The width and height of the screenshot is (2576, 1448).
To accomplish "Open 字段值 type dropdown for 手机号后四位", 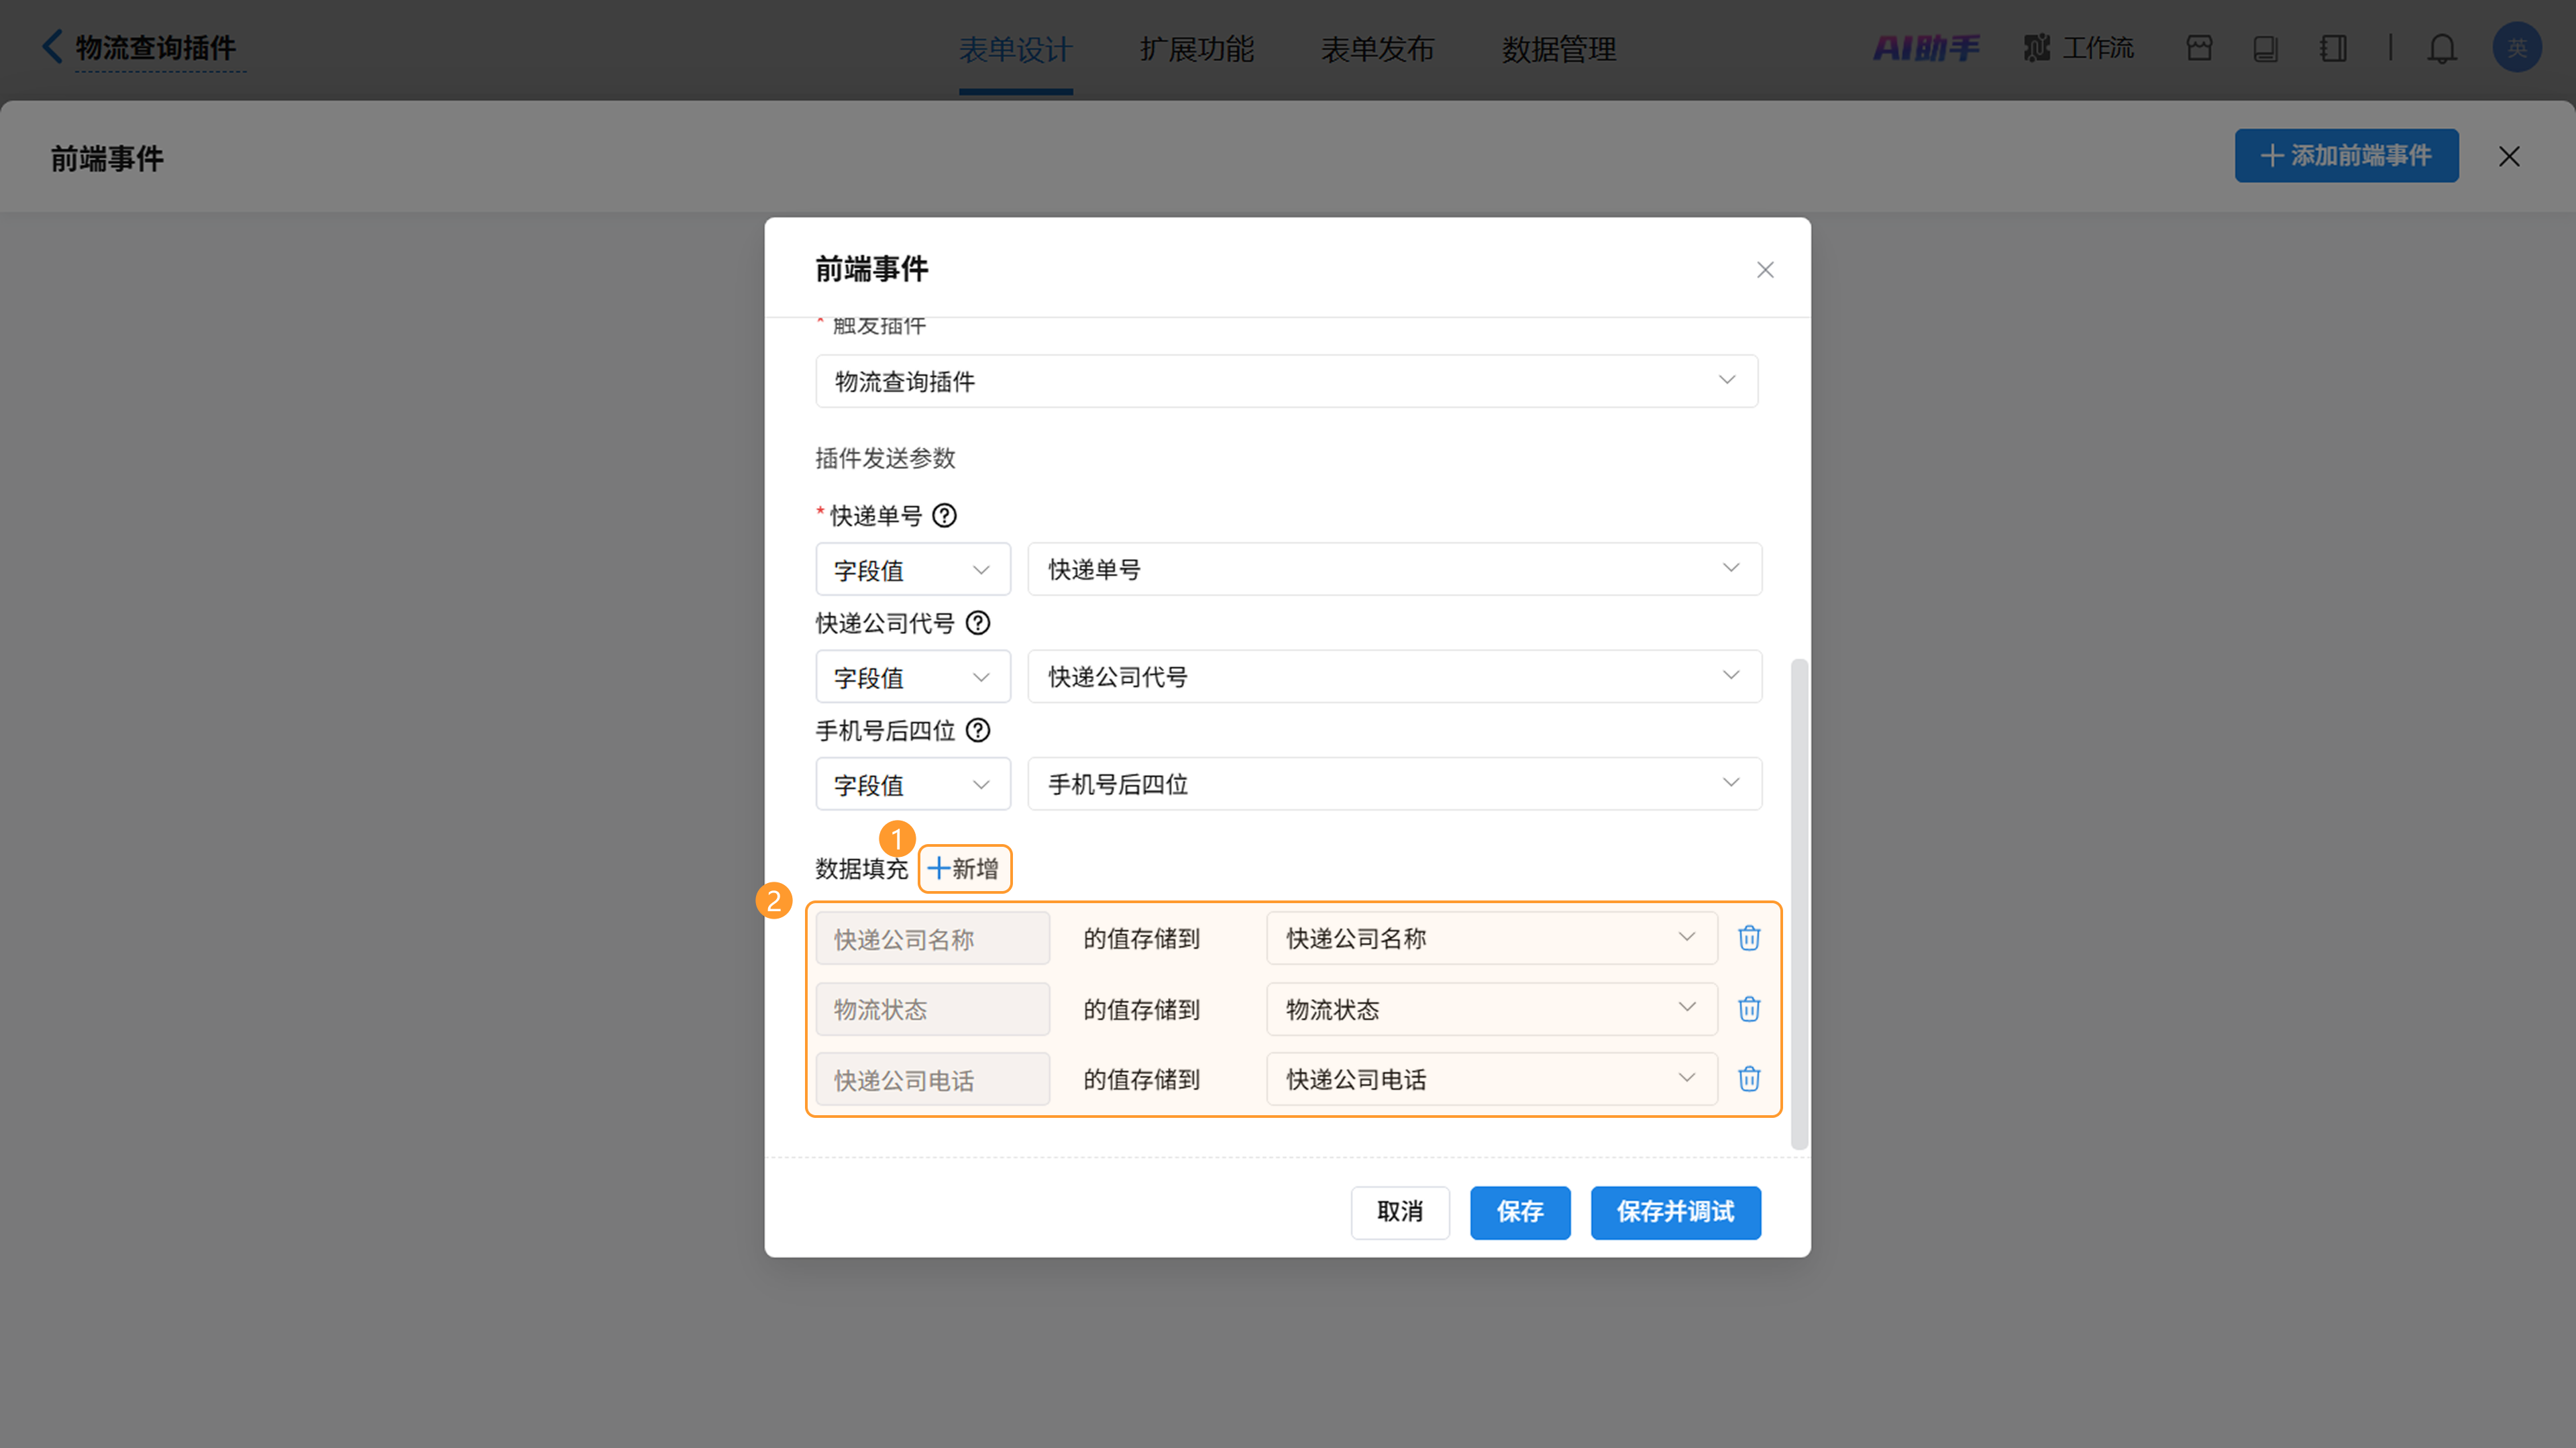I will pos(912,785).
